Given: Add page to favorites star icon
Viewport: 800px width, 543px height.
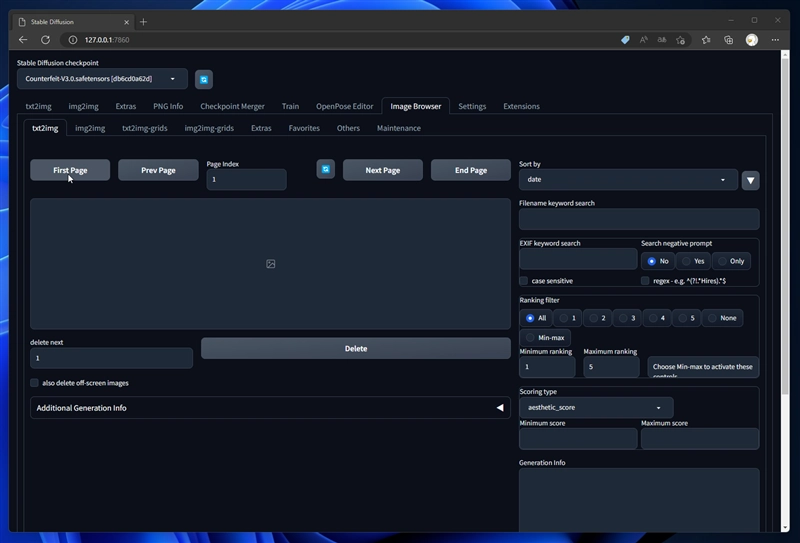Looking at the screenshot, I should point(680,40).
